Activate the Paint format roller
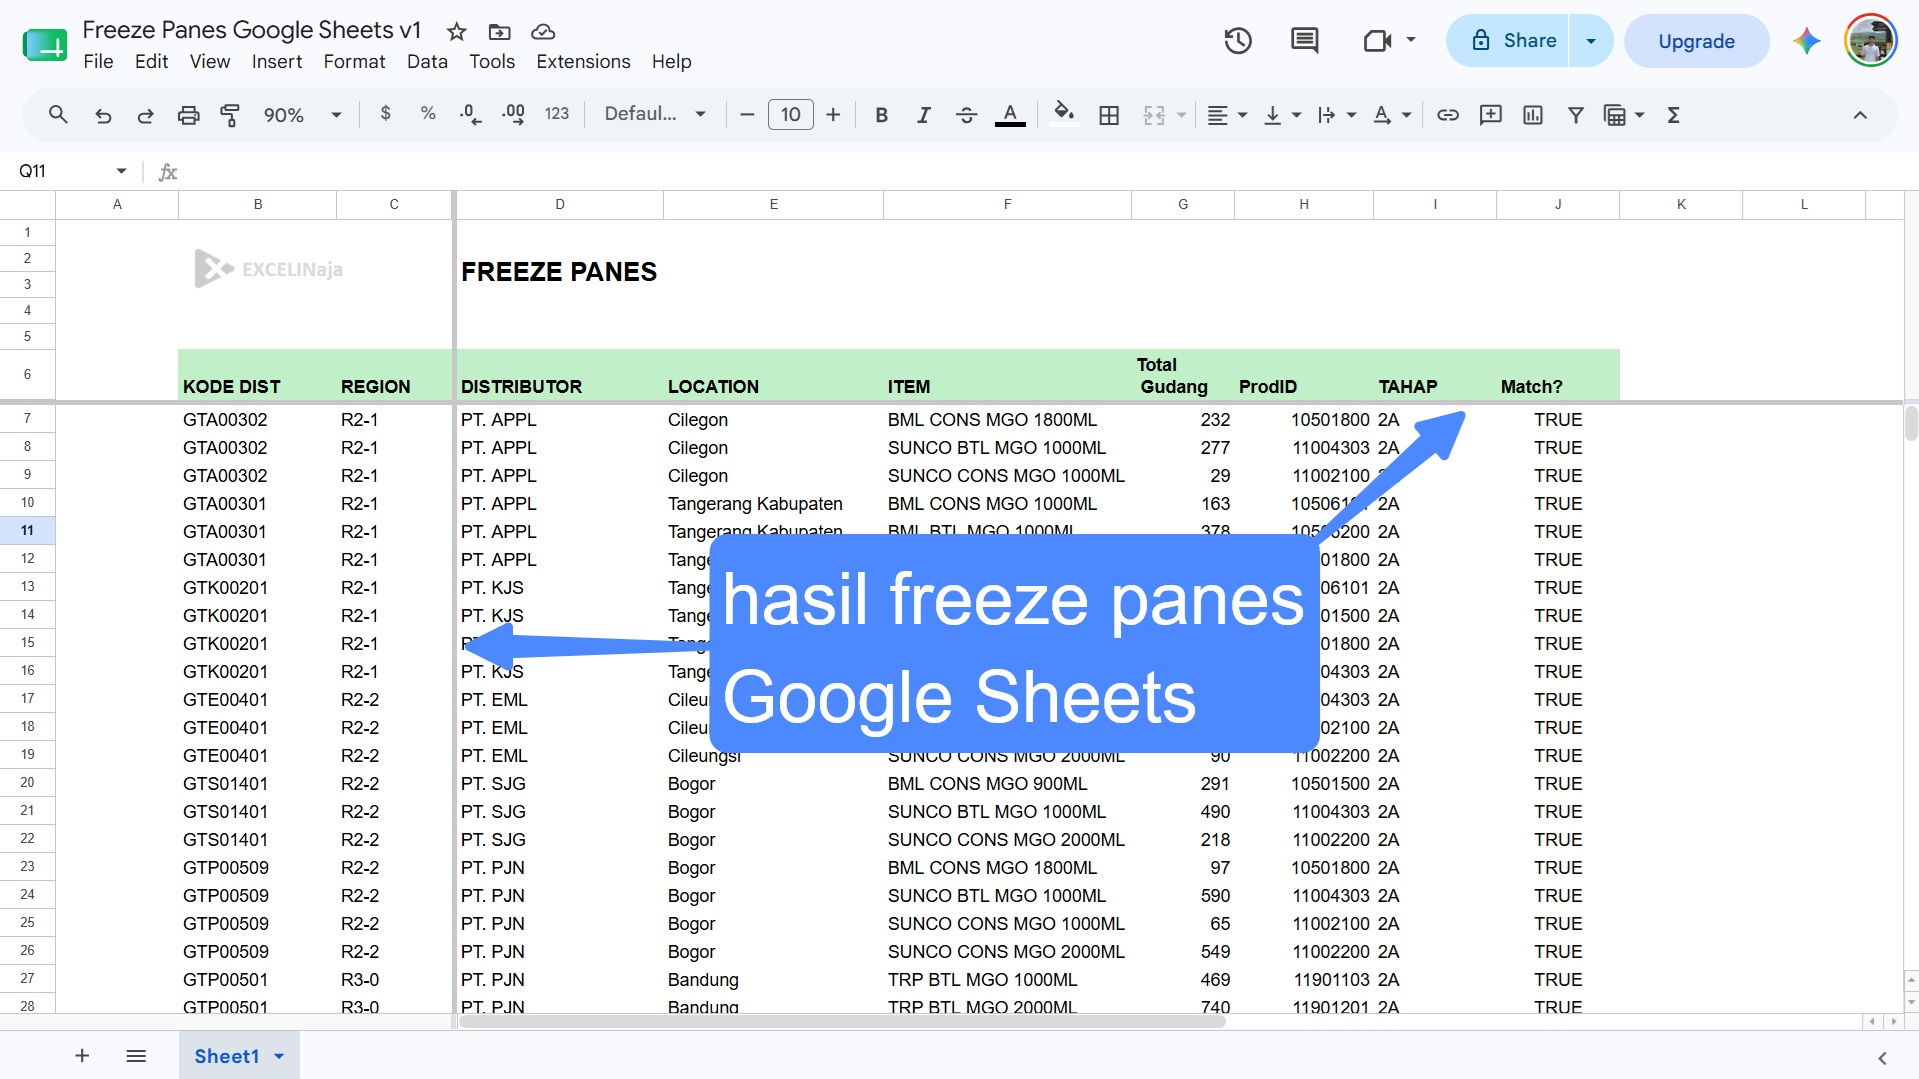The height and width of the screenshot is (1079, 1919). point(230,115)
